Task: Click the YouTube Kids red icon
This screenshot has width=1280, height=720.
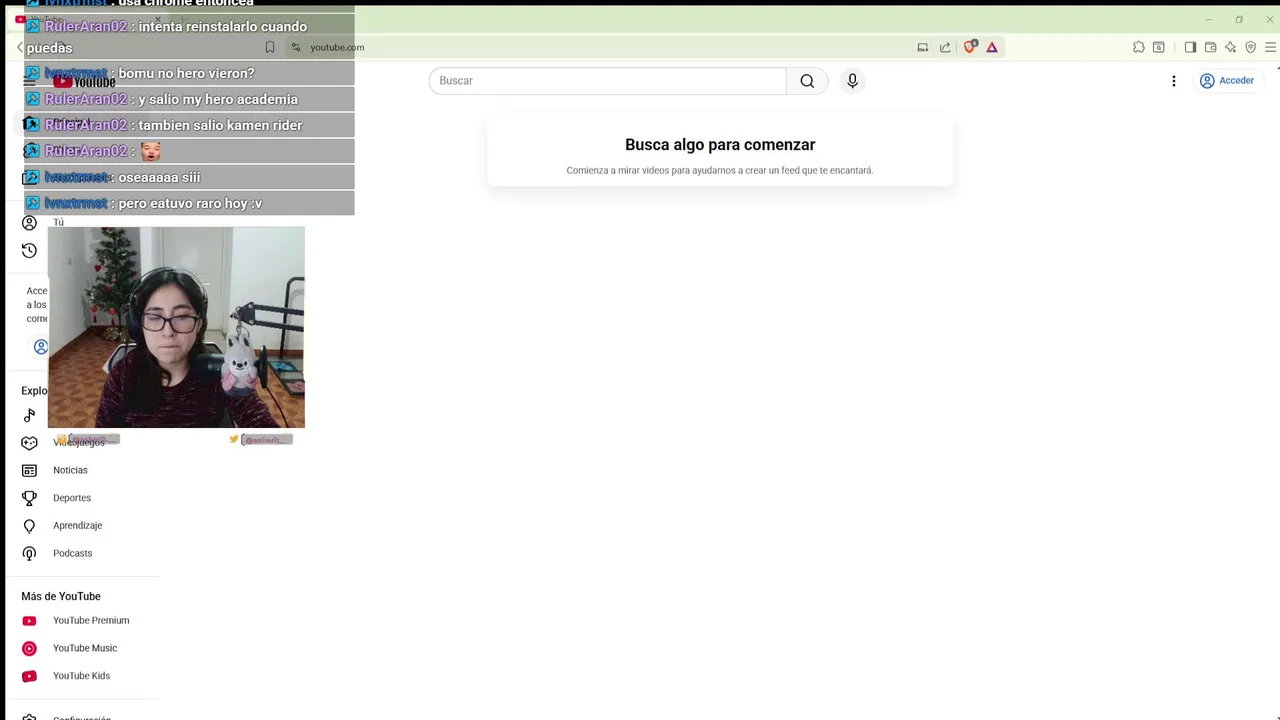Action: pyautogui.click(x=29, y=676)
